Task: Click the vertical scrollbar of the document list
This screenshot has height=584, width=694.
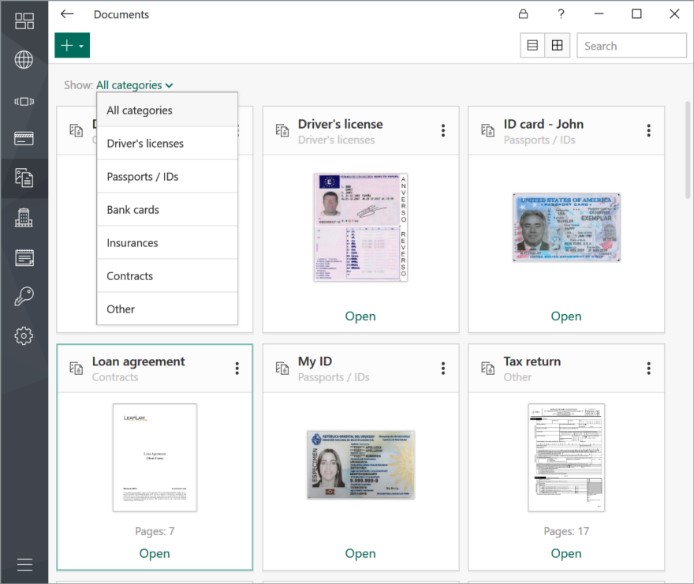Action: coord(687,151)
